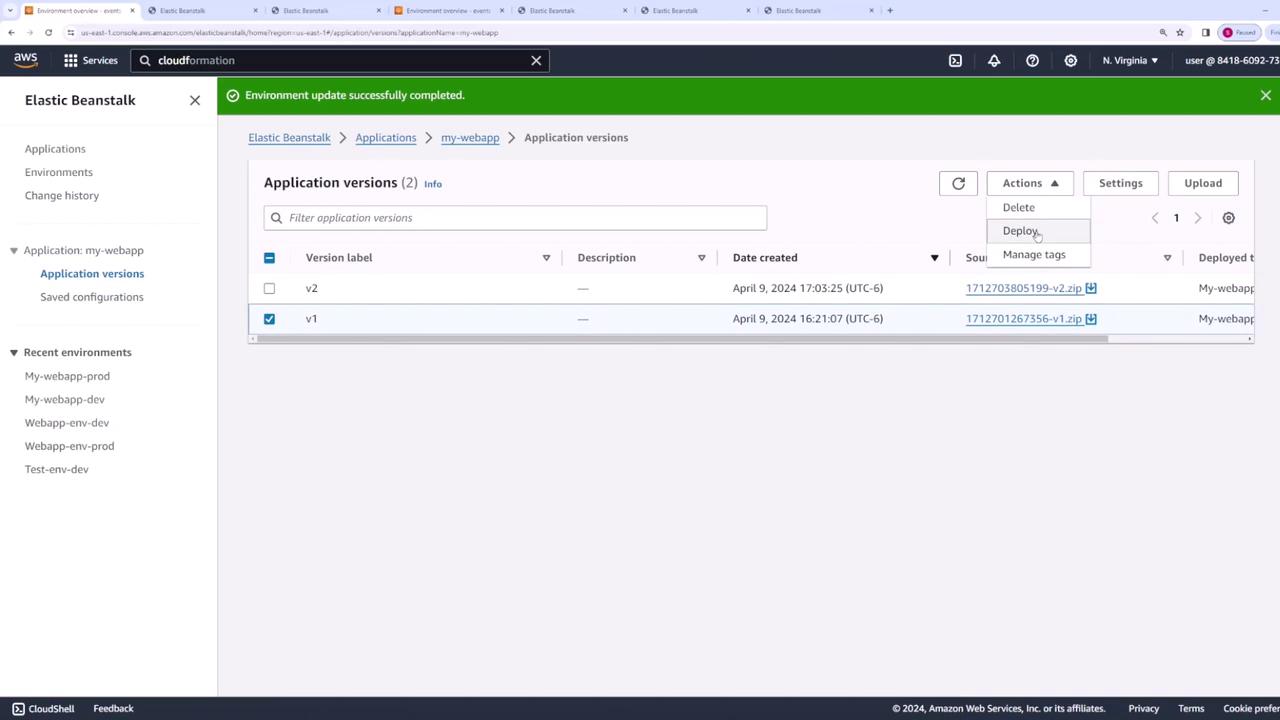Open the Webapp-env-prod recent environment

[x=70, y=446]
